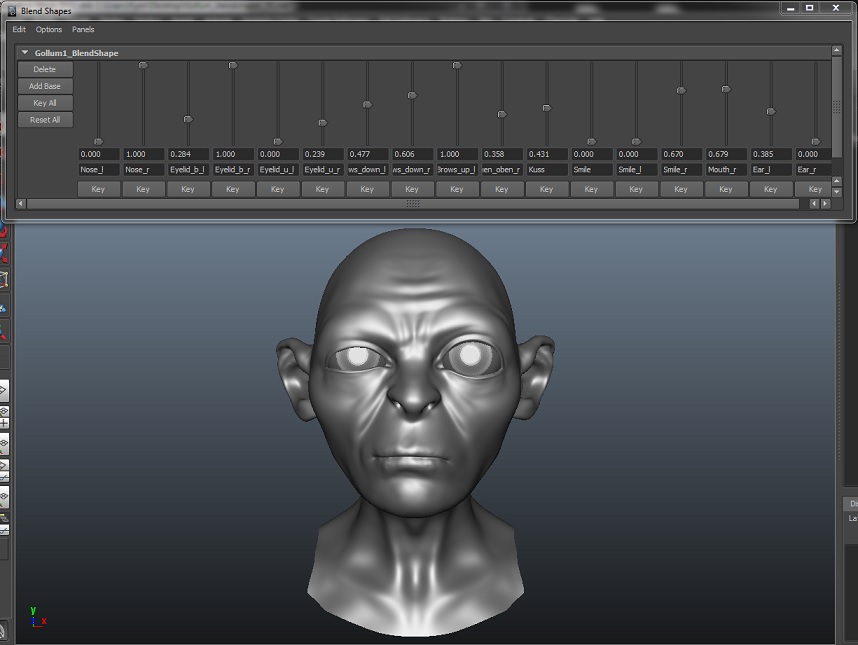Screen dimensions: 858x645
Task: Click the Eyelid_b_r name field
Action: click(x=234, y=170)
